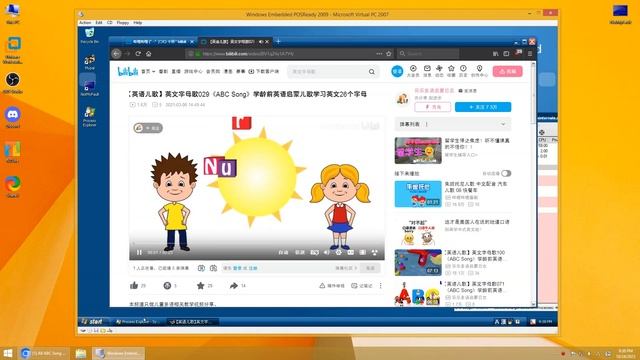Mute the player volume icon
This screenshot has height=360, width=640.
[327, 253]
